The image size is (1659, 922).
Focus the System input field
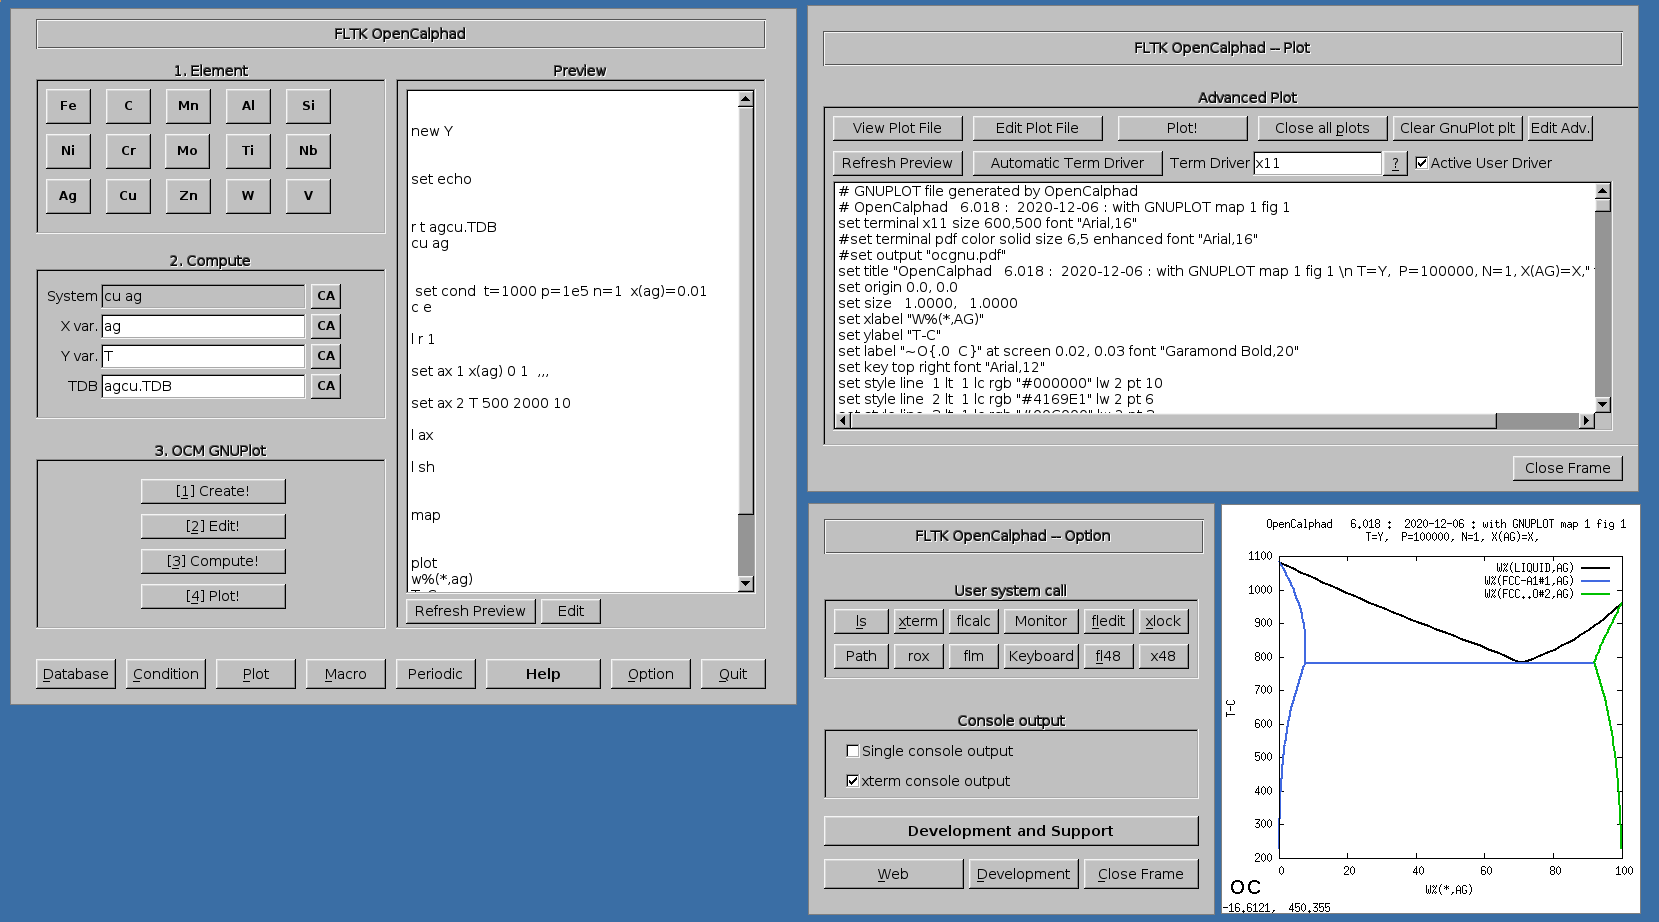(x=203, y=296)
